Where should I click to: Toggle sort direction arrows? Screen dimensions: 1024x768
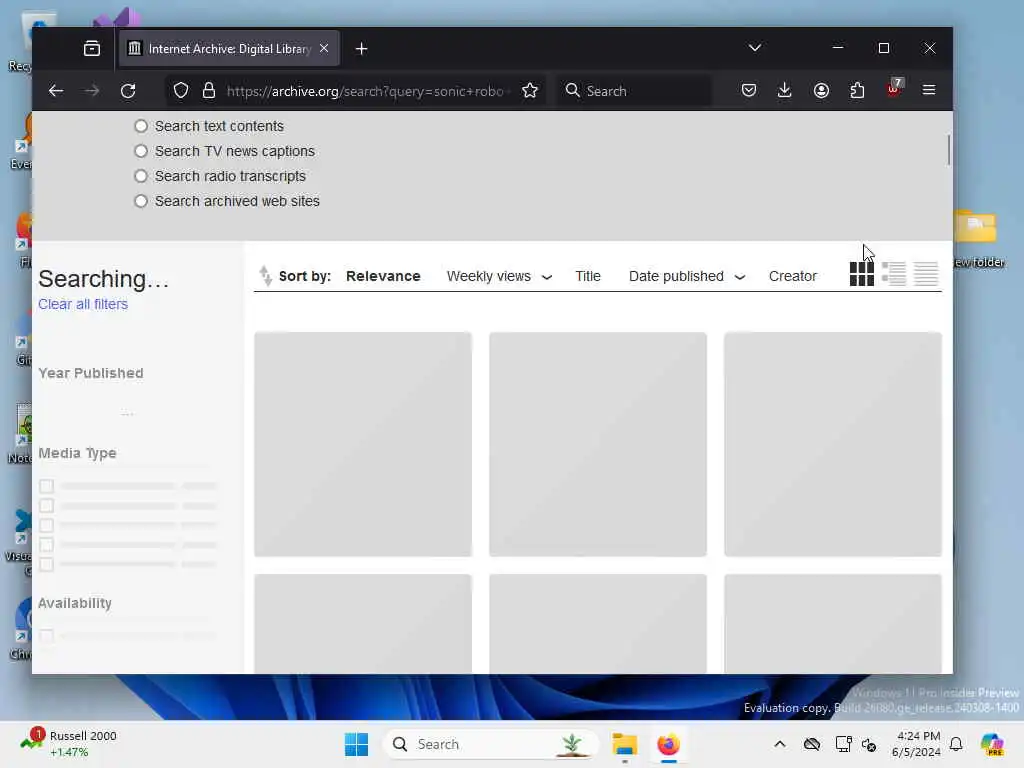pos(265,276)
